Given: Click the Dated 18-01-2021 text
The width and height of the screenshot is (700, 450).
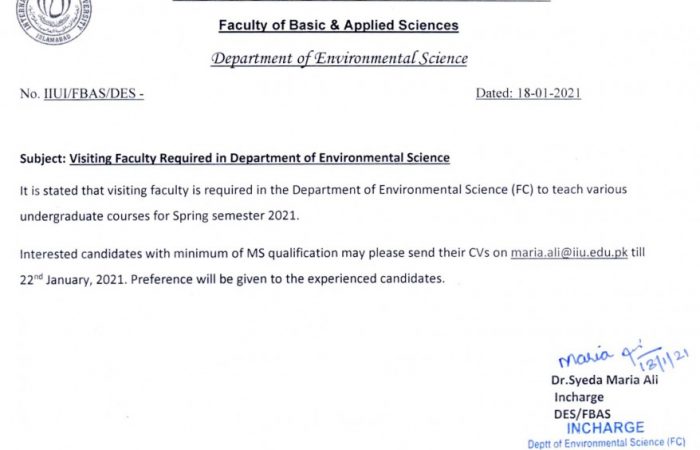Looking at the screenshot, I should click(x=528, y=93).
